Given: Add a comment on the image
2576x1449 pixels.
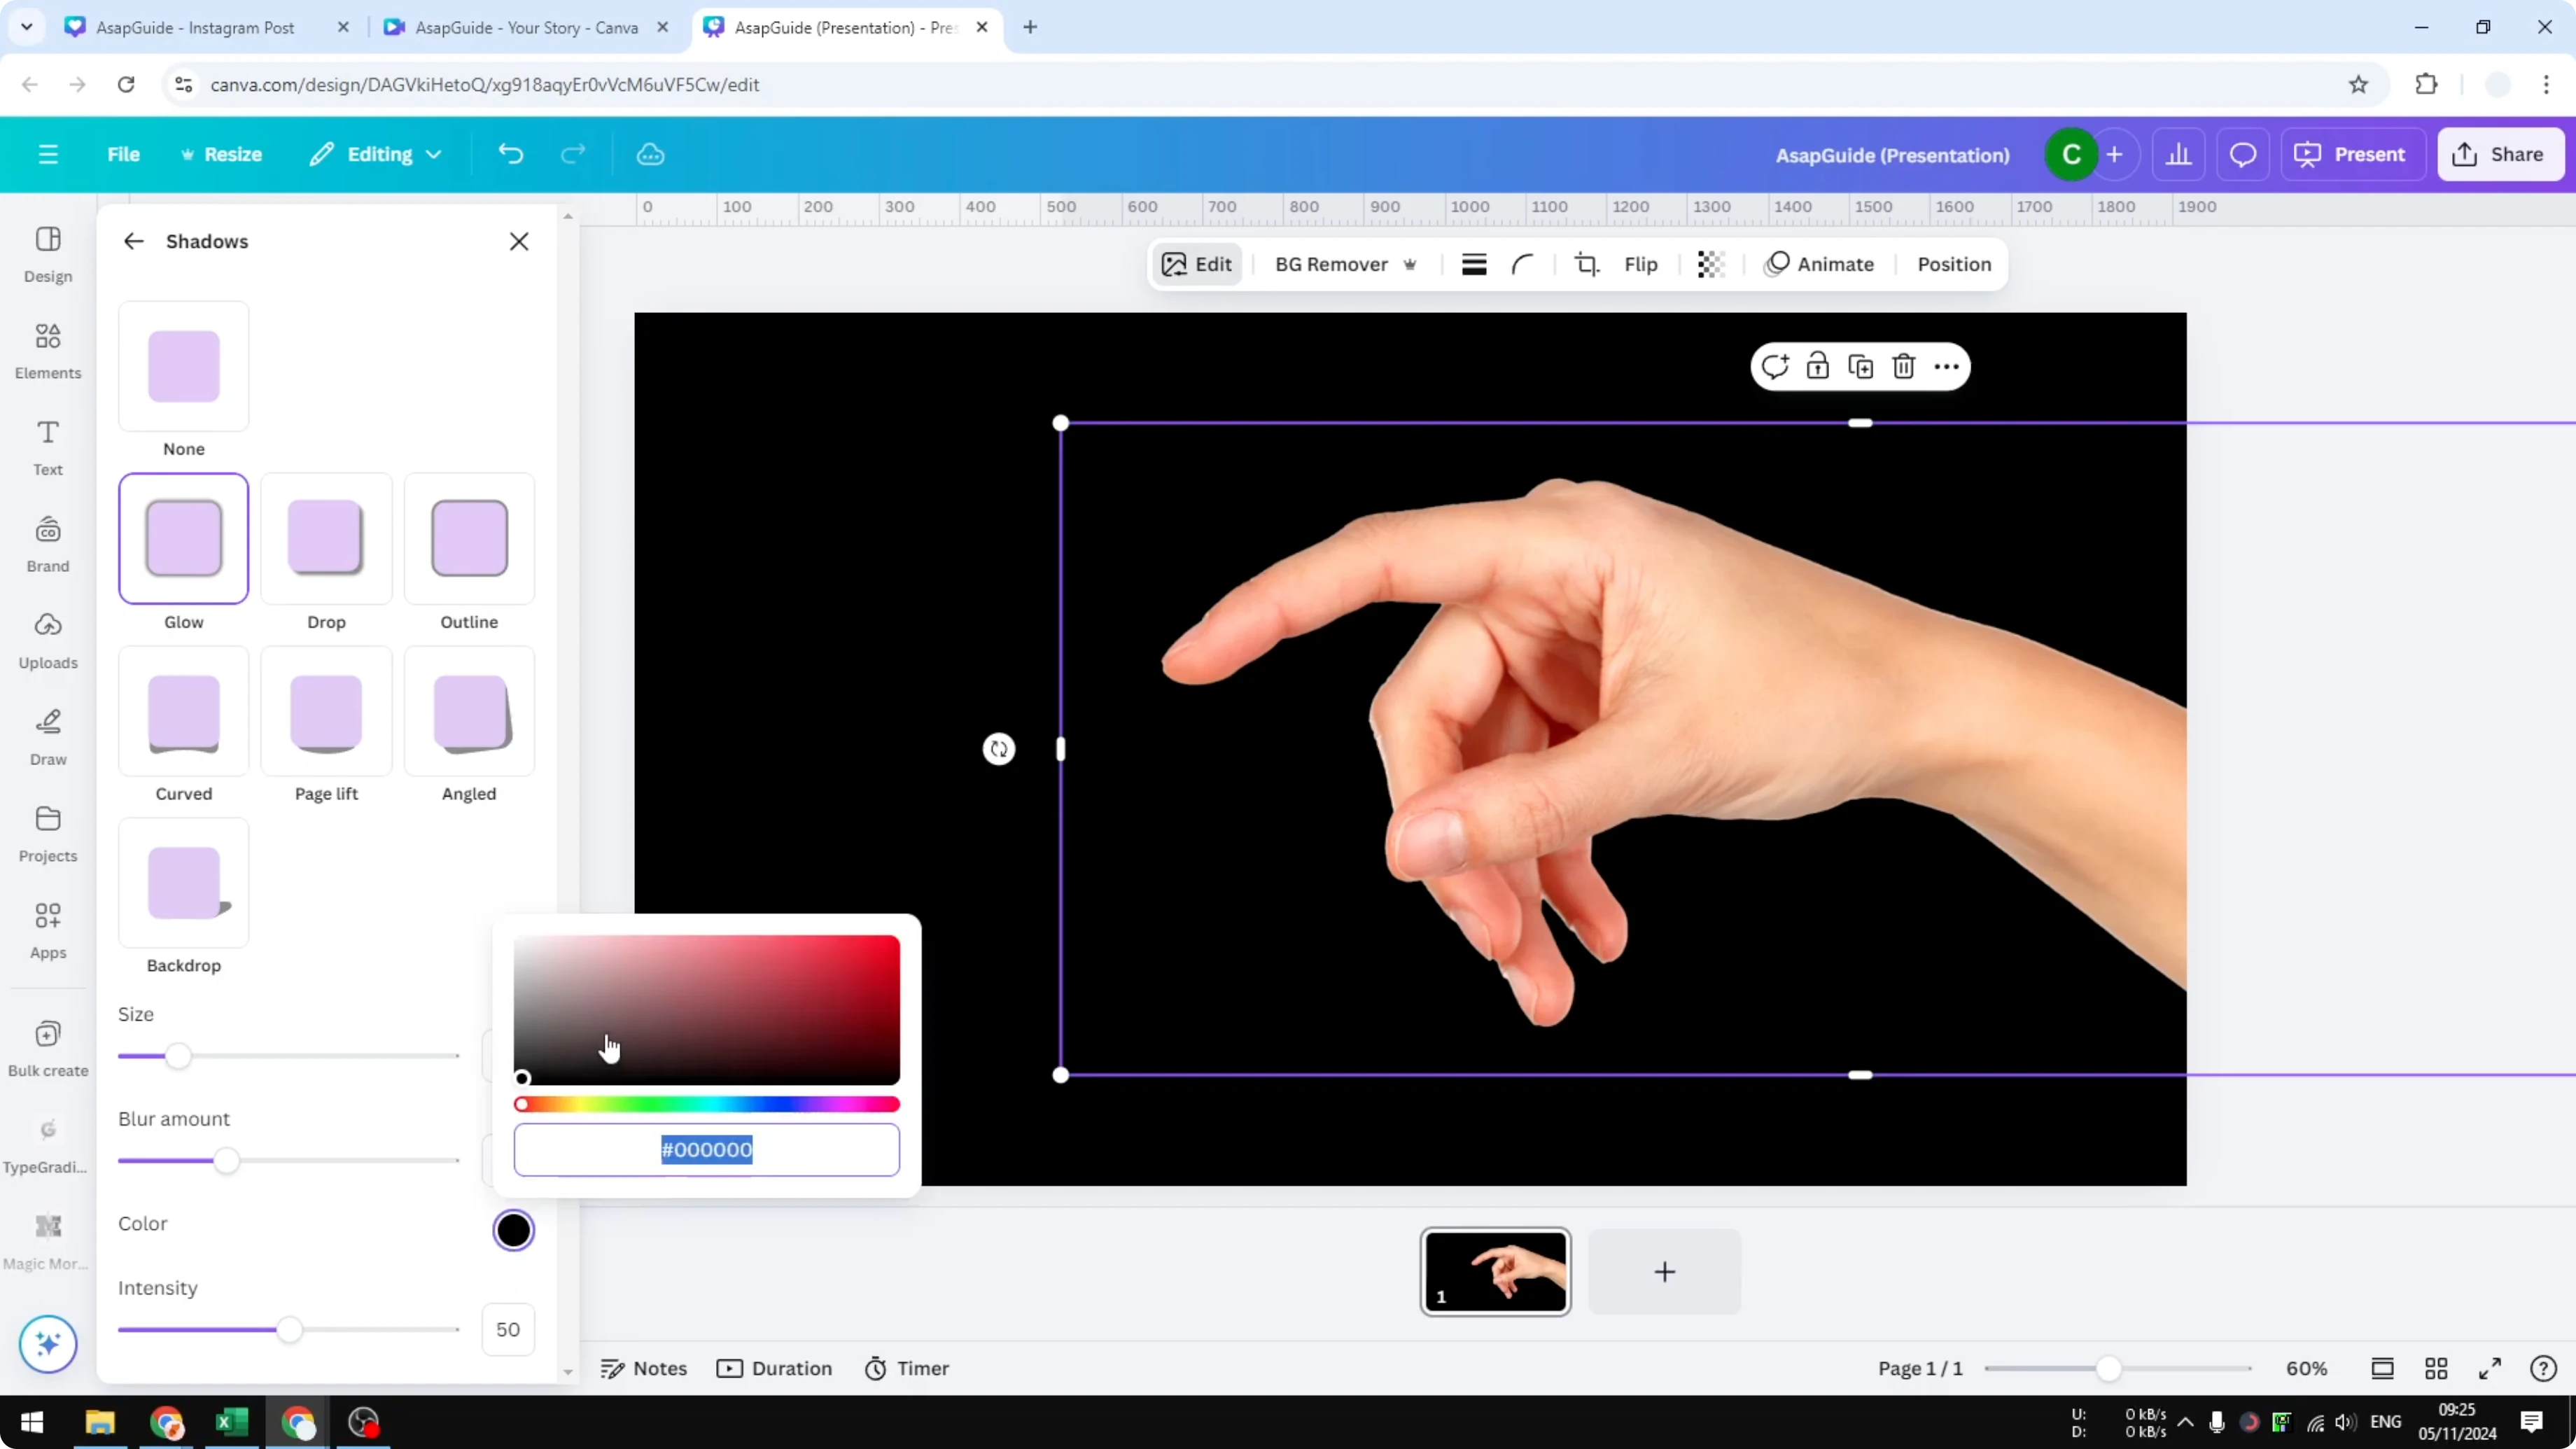Looking at the screenshot, I should [1775, 366].
